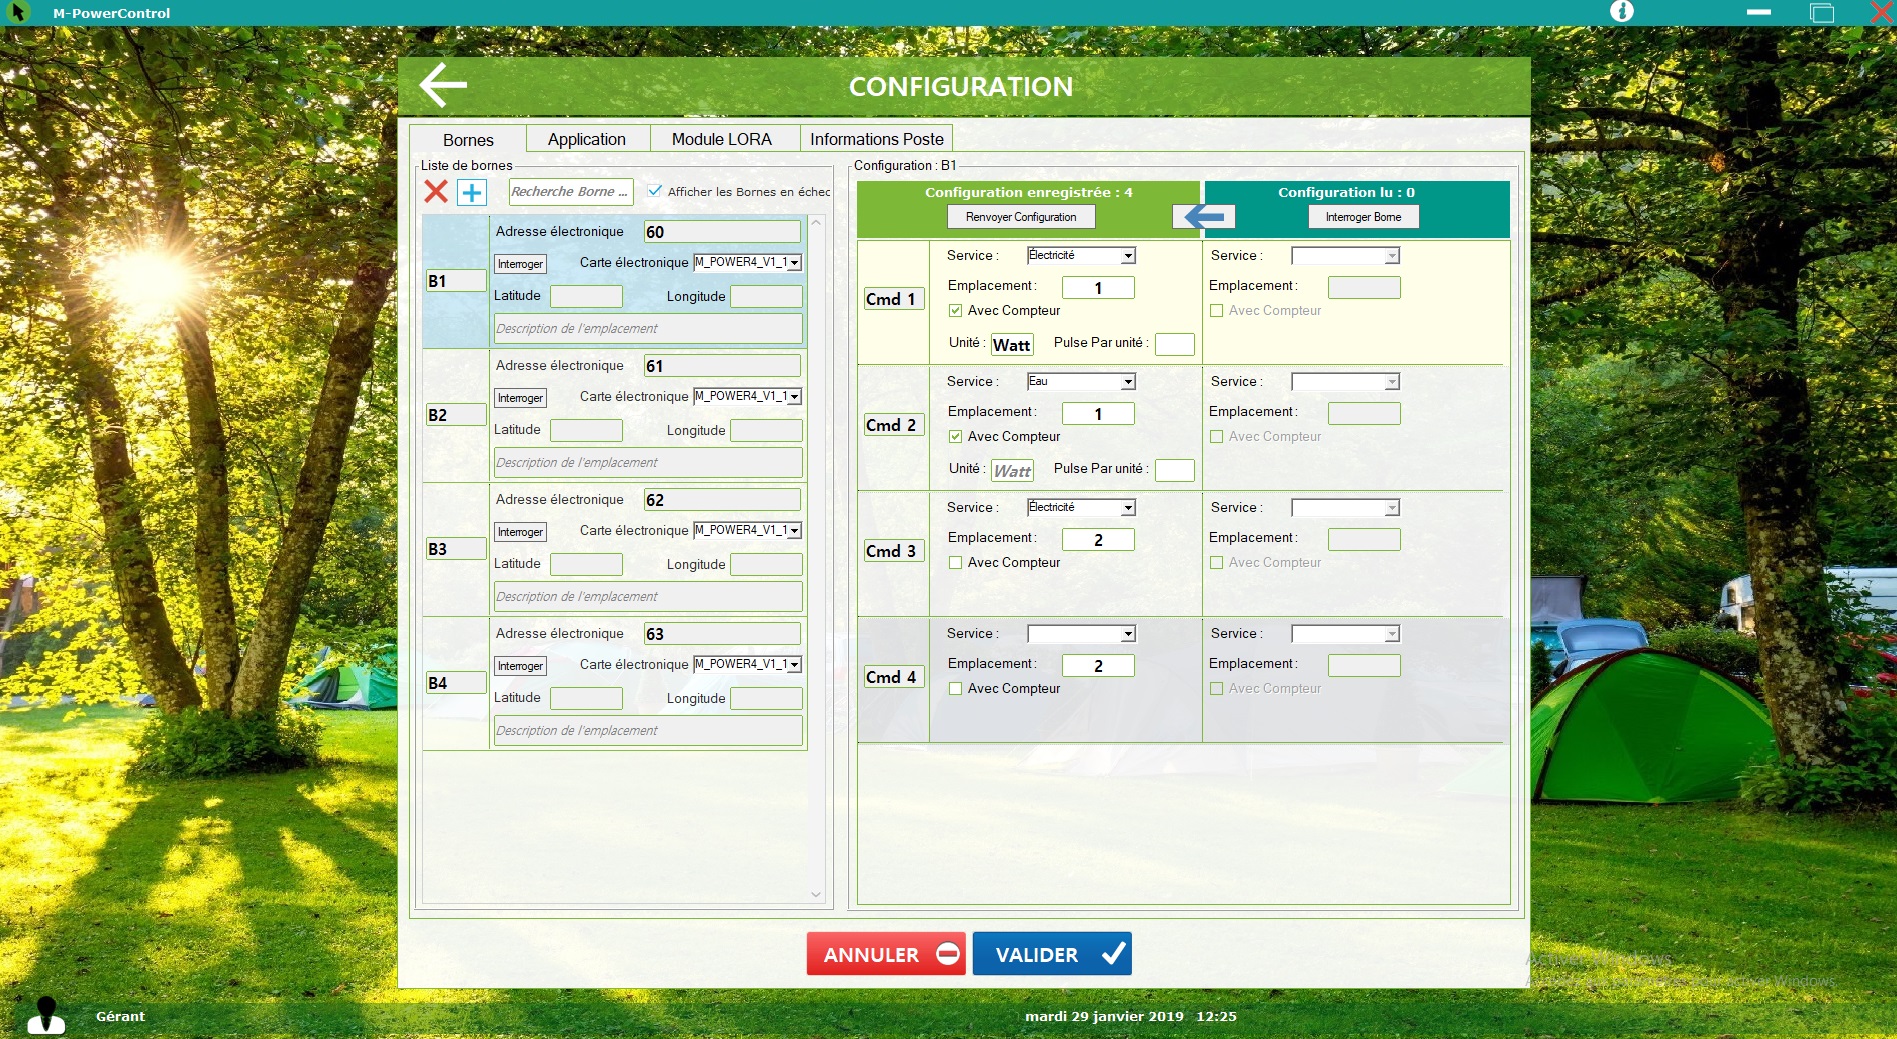Viewport: 1897px width, 1039px height.
Task: Click the restore window icon in title bar
Action: 1821,12
